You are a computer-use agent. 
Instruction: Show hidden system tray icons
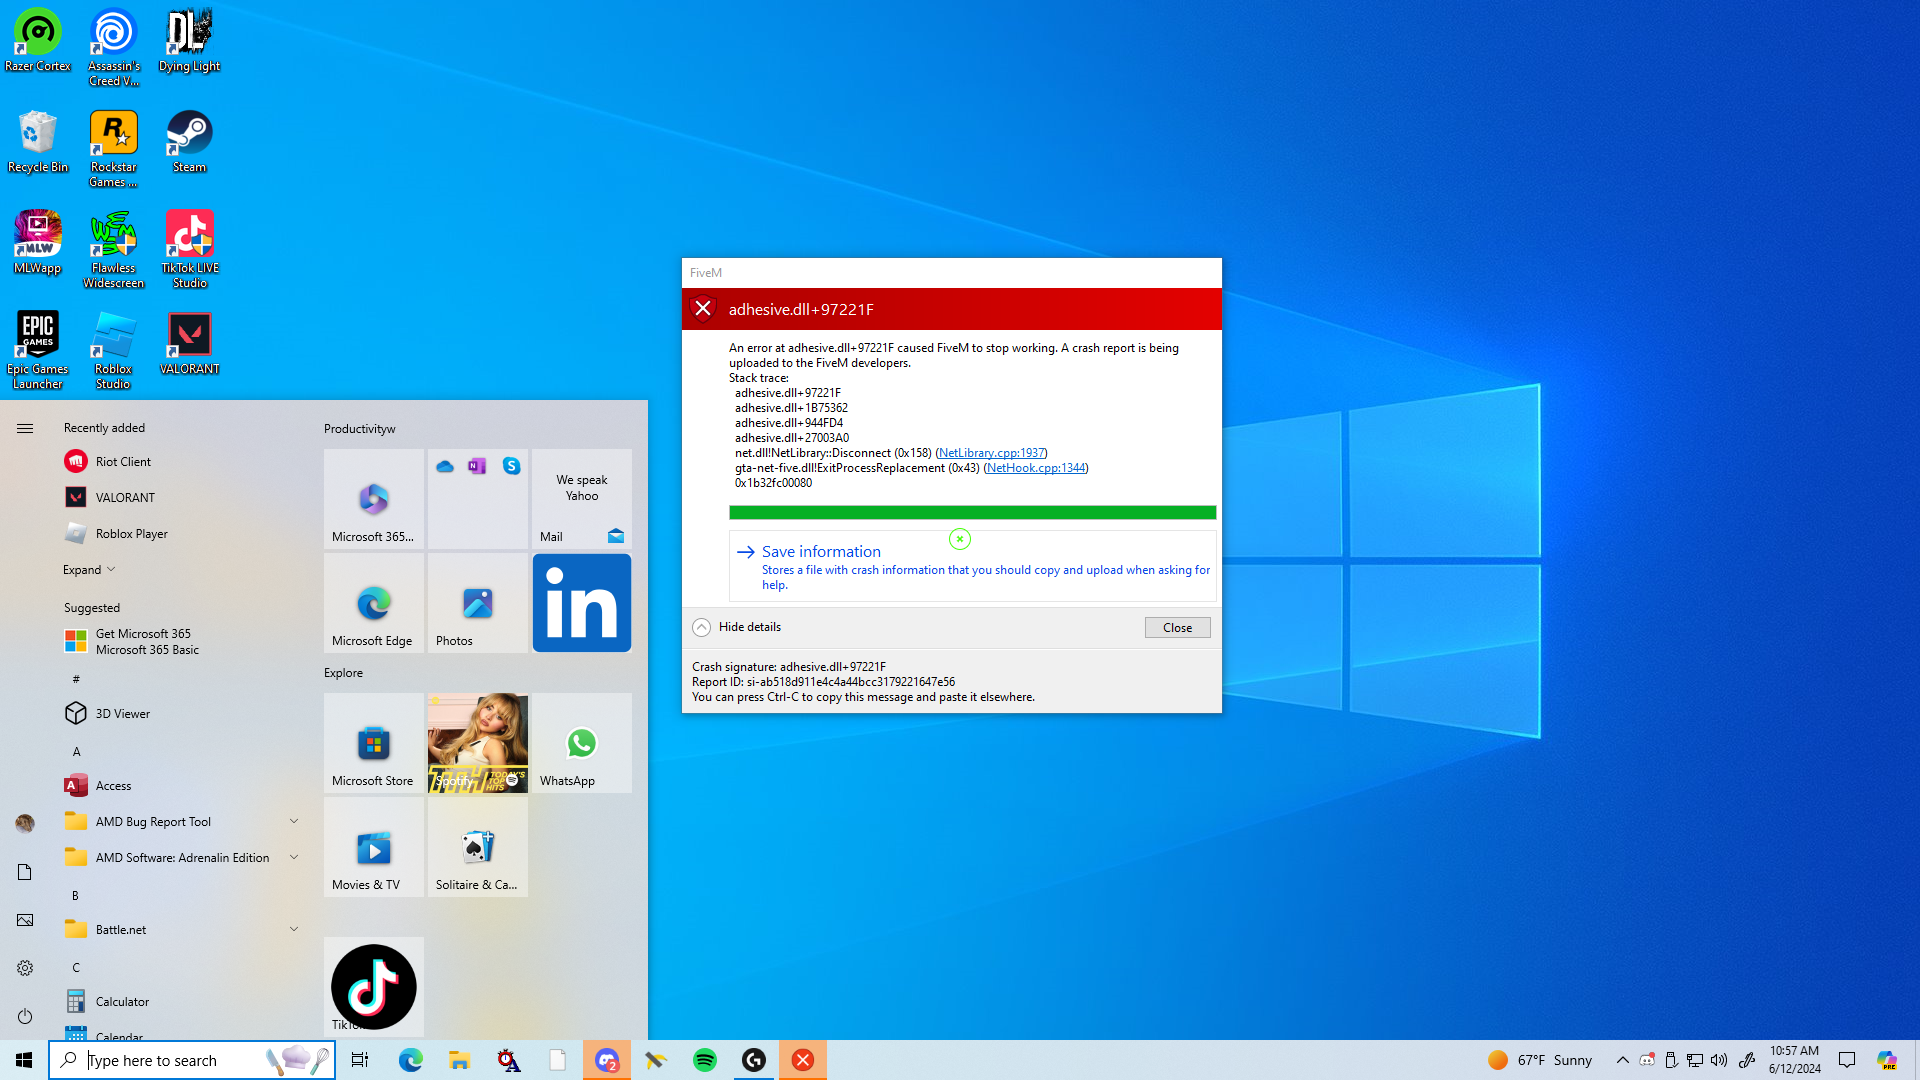(x=1622, y=1060)
